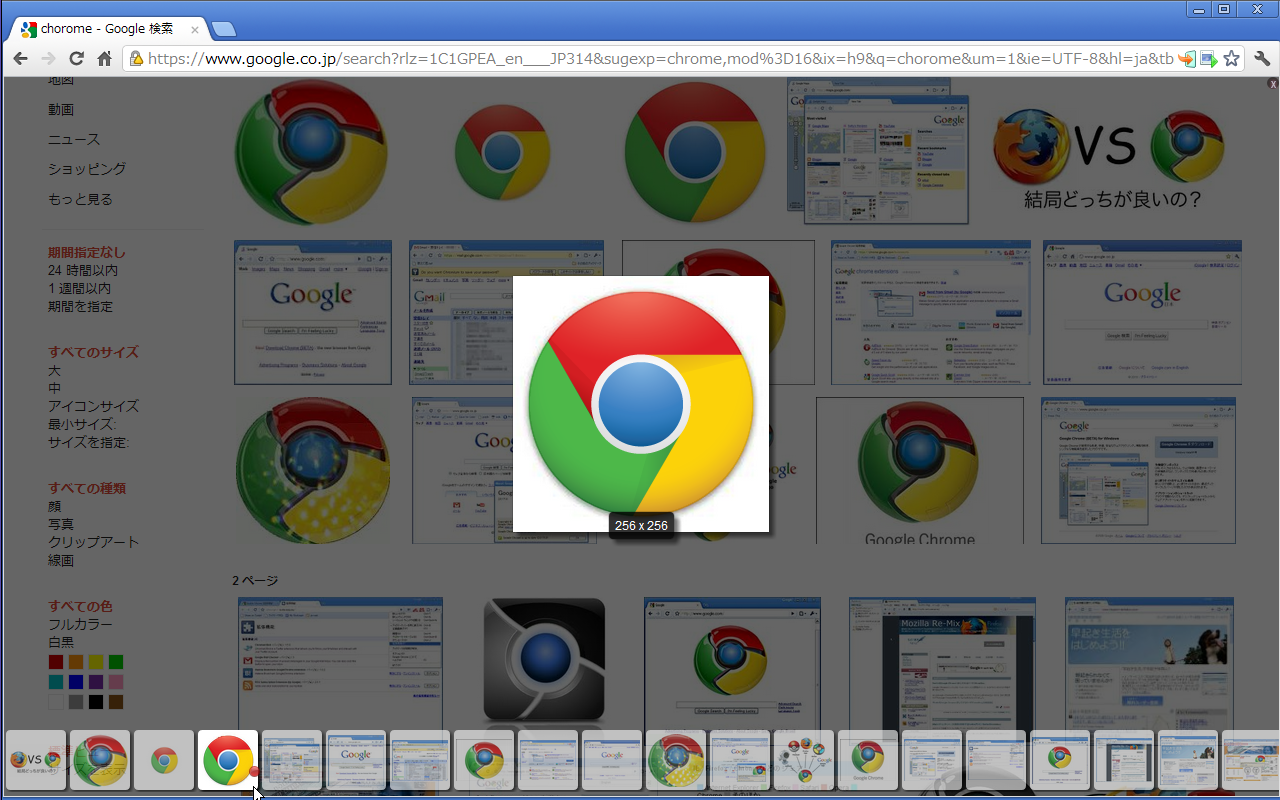The width and height of the screenshot is (1280, 800).
Task: Close the 'chorome - Google 検索' tab
Action: (195, 30)
